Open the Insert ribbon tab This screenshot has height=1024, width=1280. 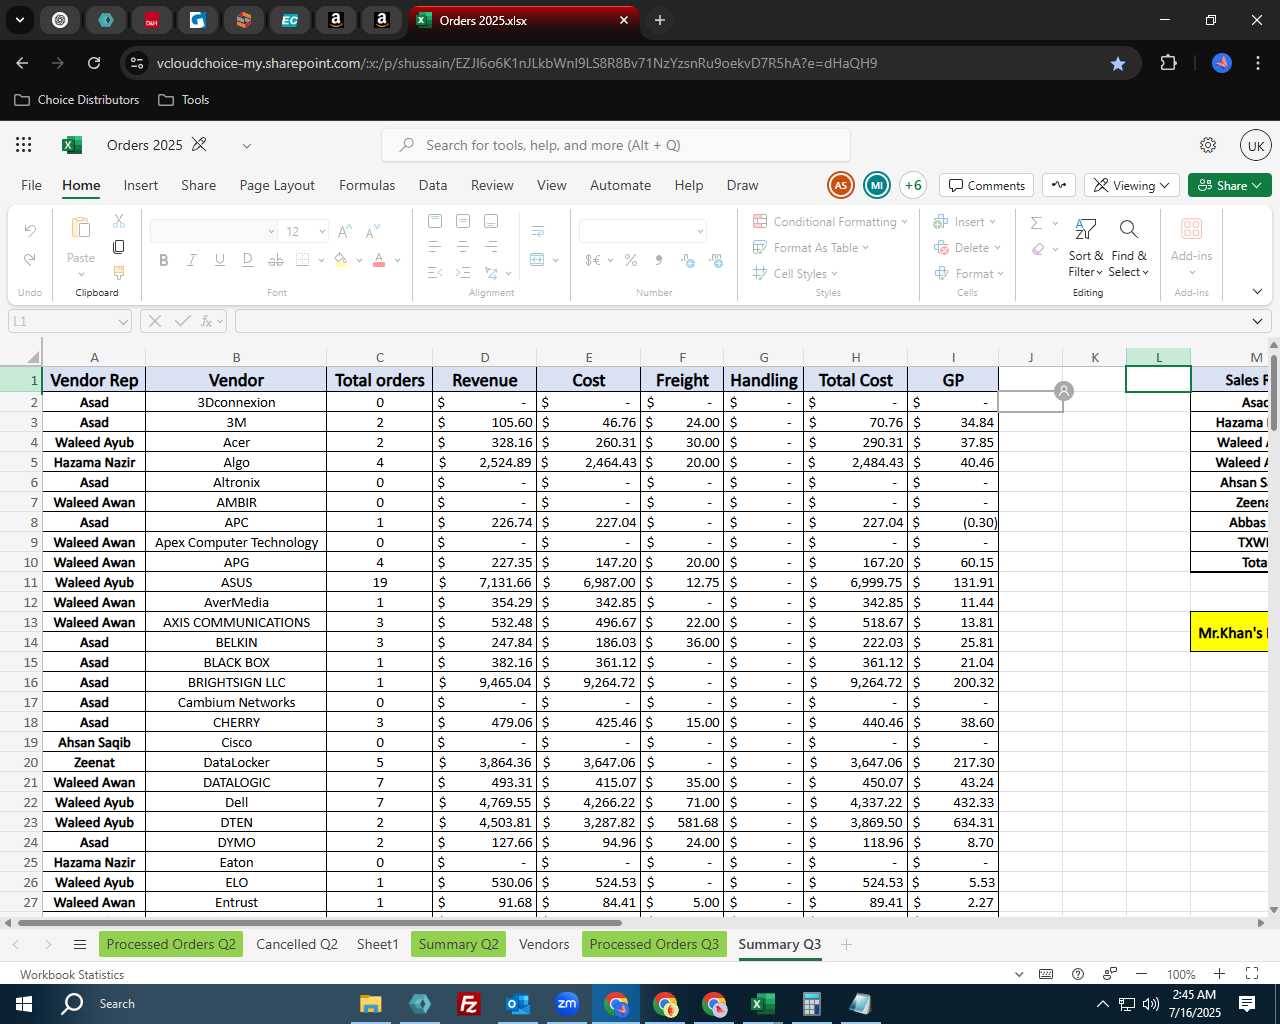(x=141, y=185)
